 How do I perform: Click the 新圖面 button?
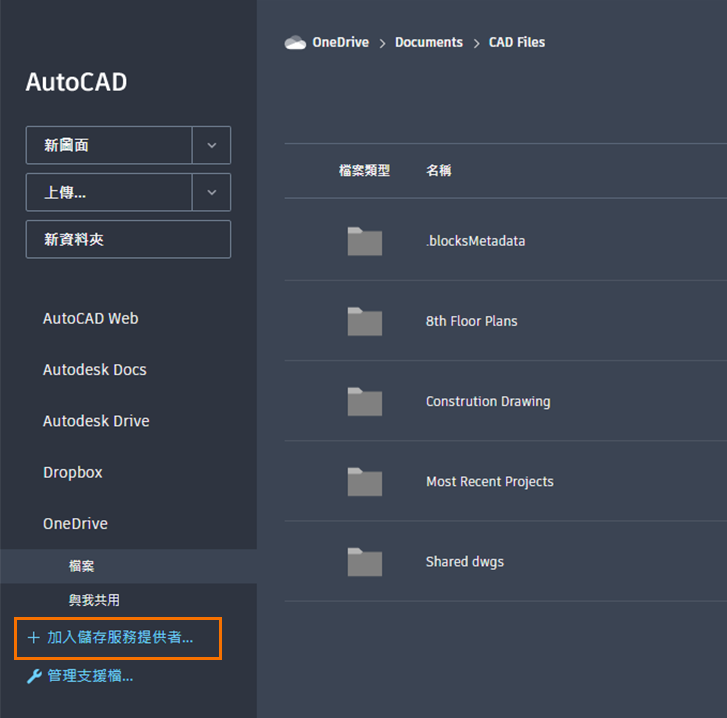point(109,145)
